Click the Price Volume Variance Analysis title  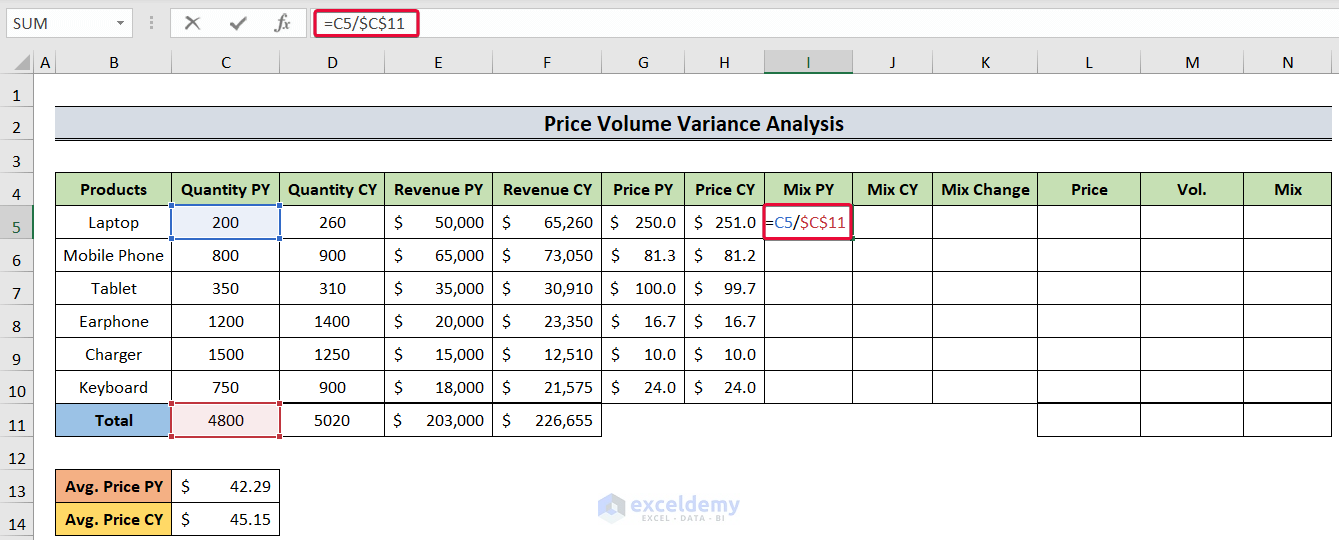[693, 124]
